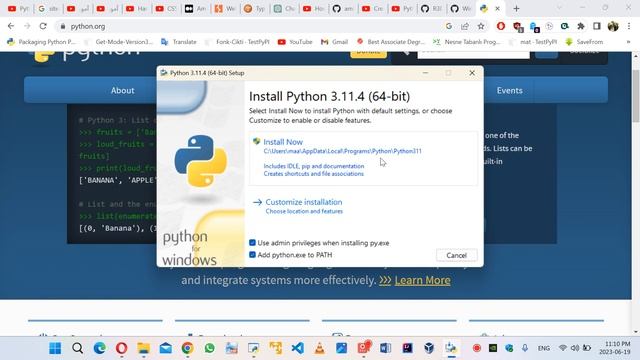Open the YouTube bookmark

295,42
